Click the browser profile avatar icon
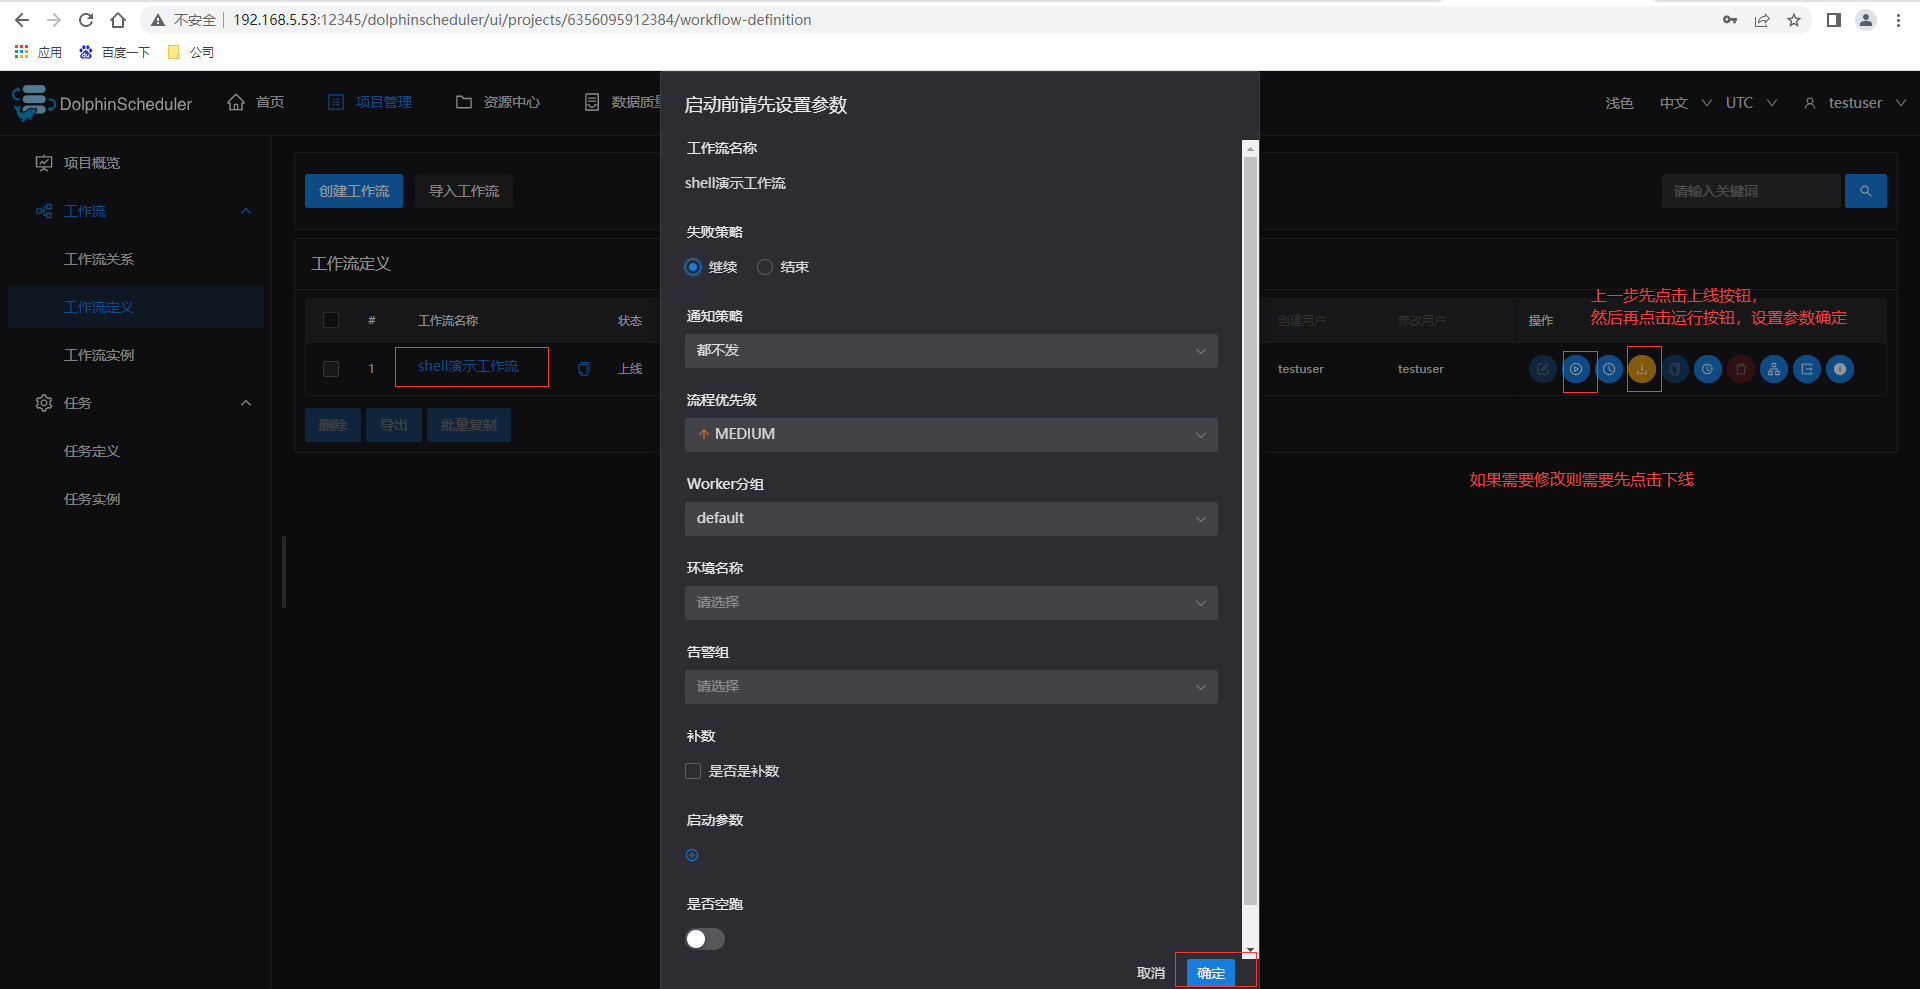The height and width of the screenshot is (989, 1920). pyautogui.click(x=1866, y=20)
